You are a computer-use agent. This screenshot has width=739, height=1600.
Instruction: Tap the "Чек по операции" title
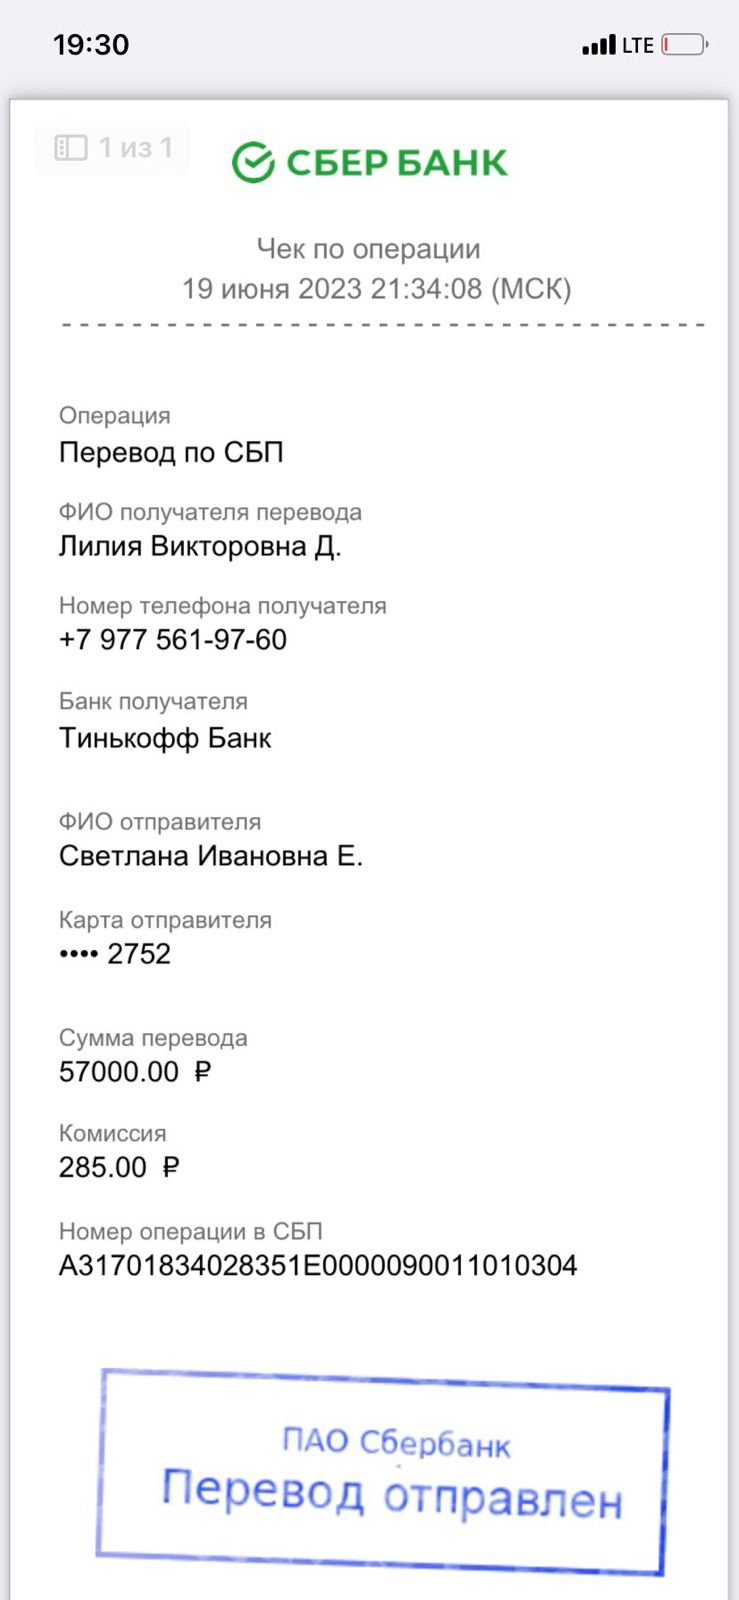pos(369,248)
